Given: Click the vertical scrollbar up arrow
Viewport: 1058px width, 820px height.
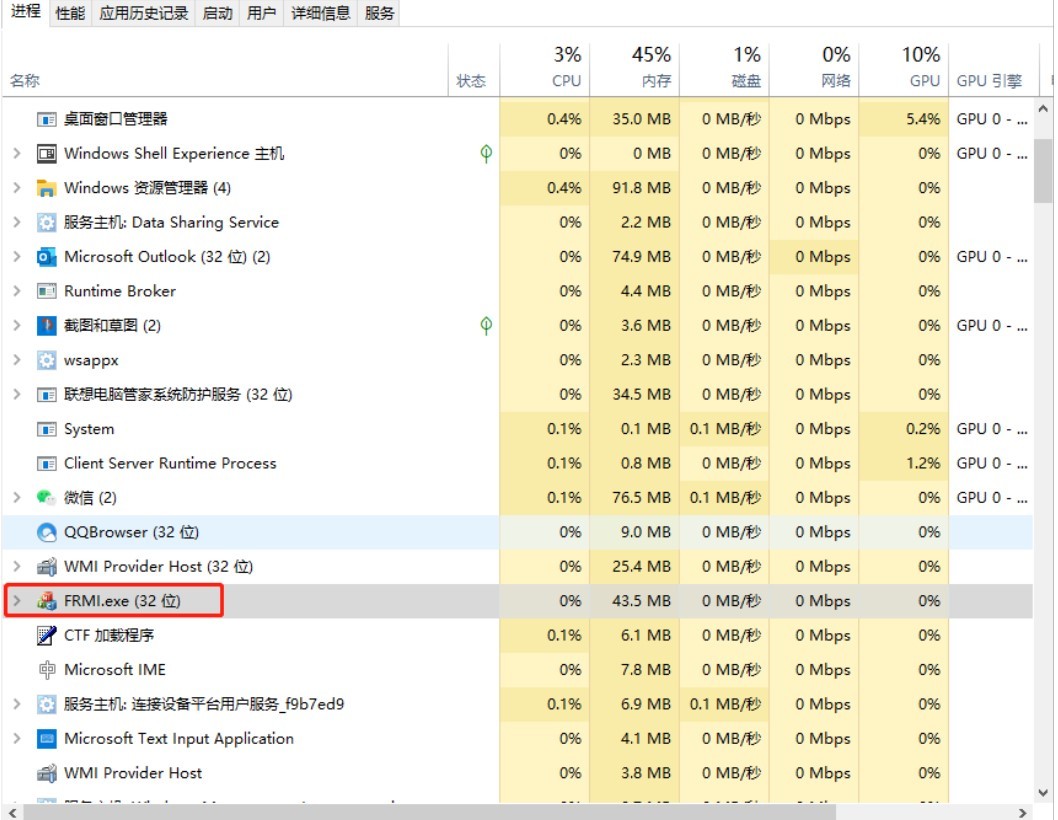Looking at the screenshot, I should [x=1042, y=109].
